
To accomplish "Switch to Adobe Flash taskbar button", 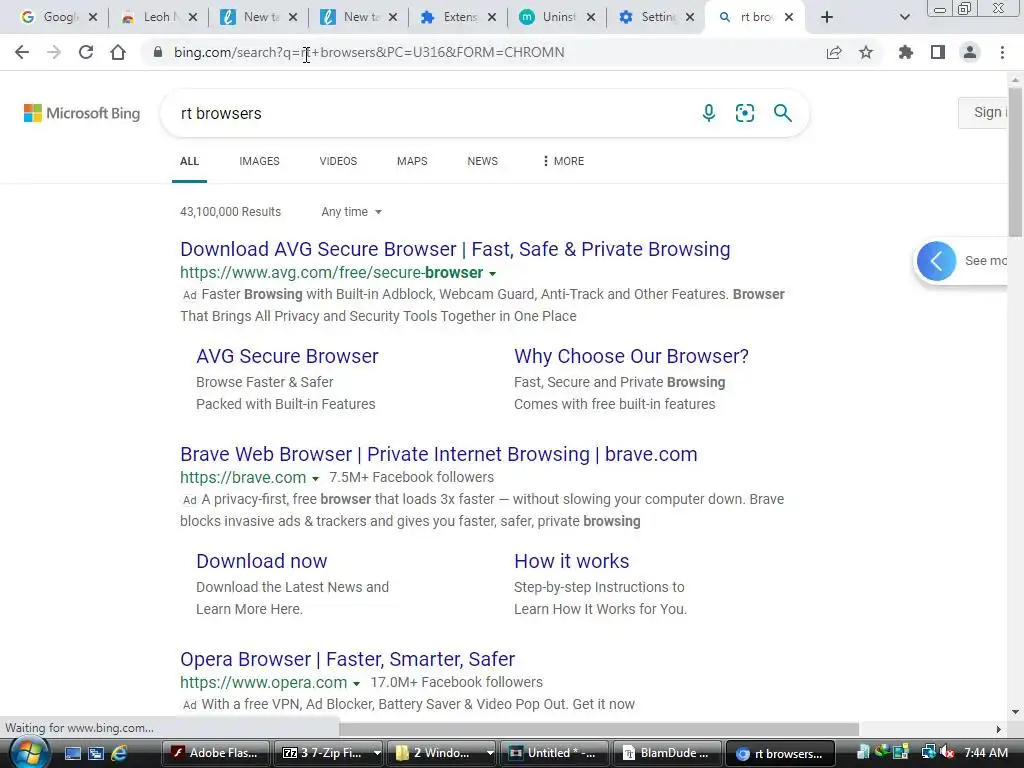I will point(215,753).
